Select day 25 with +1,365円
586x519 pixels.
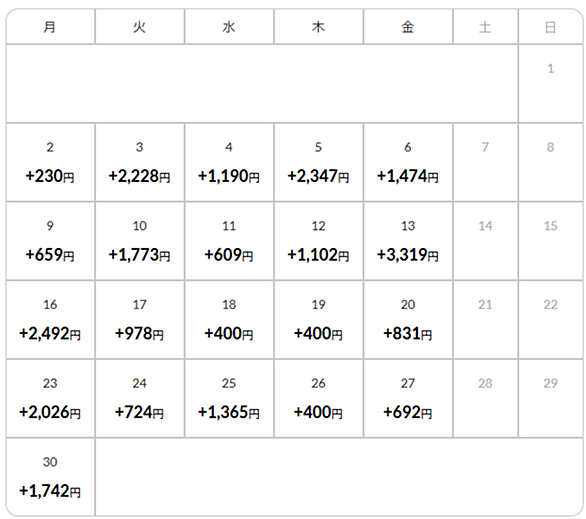point(229,398)
